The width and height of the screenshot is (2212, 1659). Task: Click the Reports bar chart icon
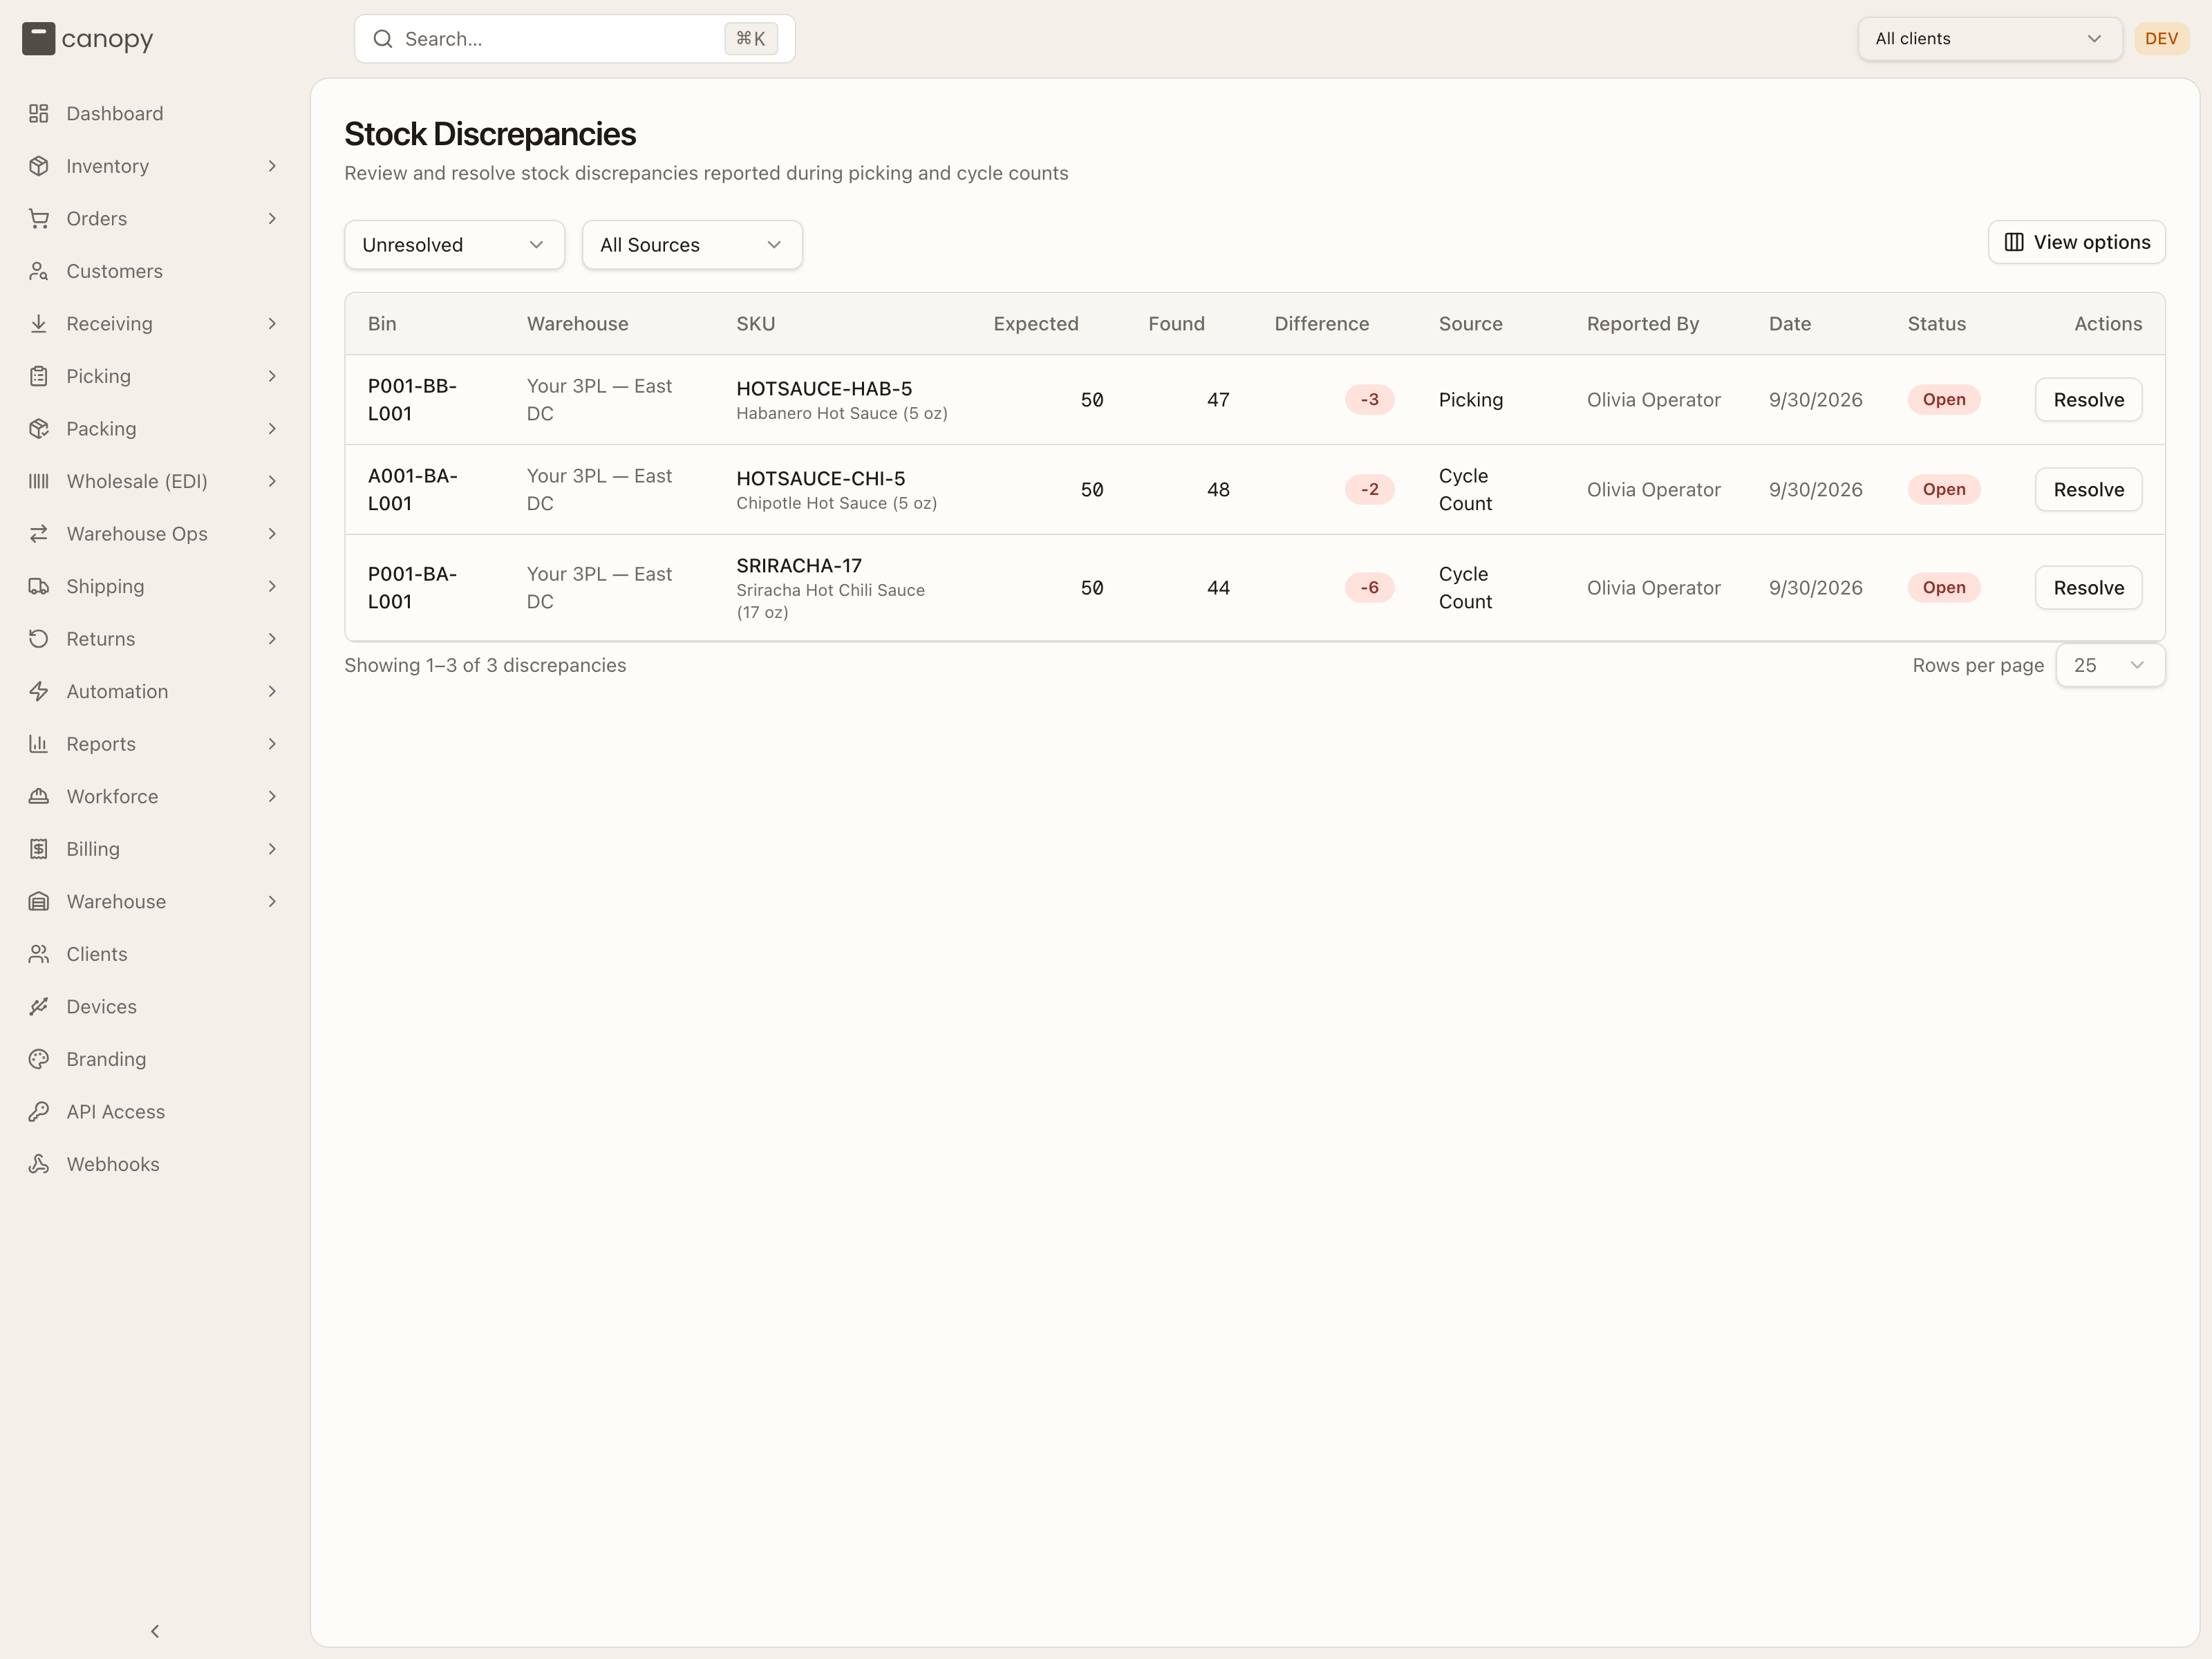tap(39, 744)
